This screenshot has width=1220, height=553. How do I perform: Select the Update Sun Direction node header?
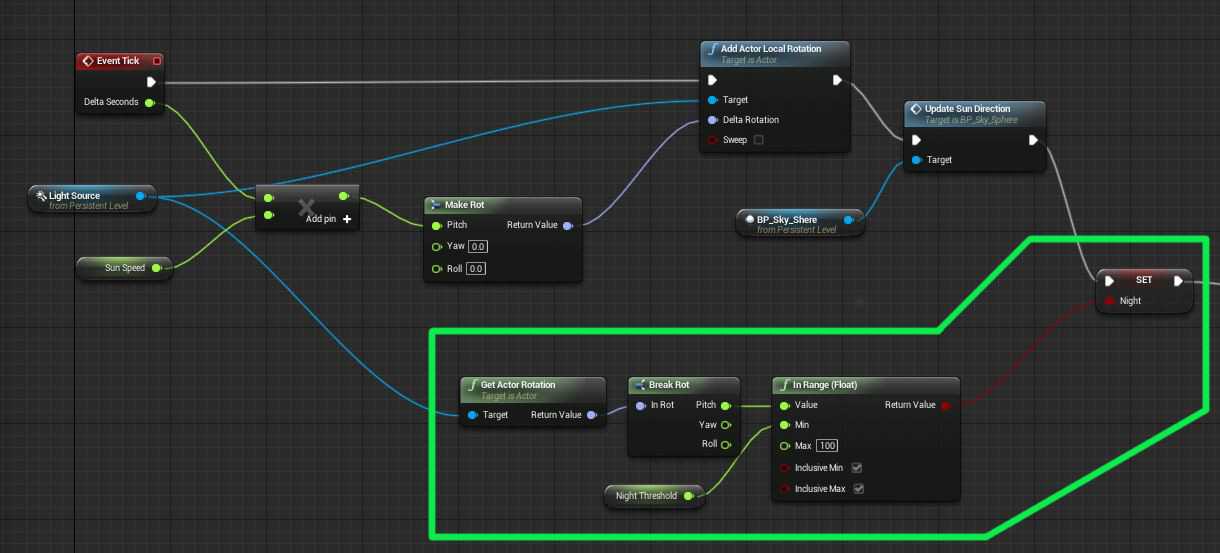[966, 112]
